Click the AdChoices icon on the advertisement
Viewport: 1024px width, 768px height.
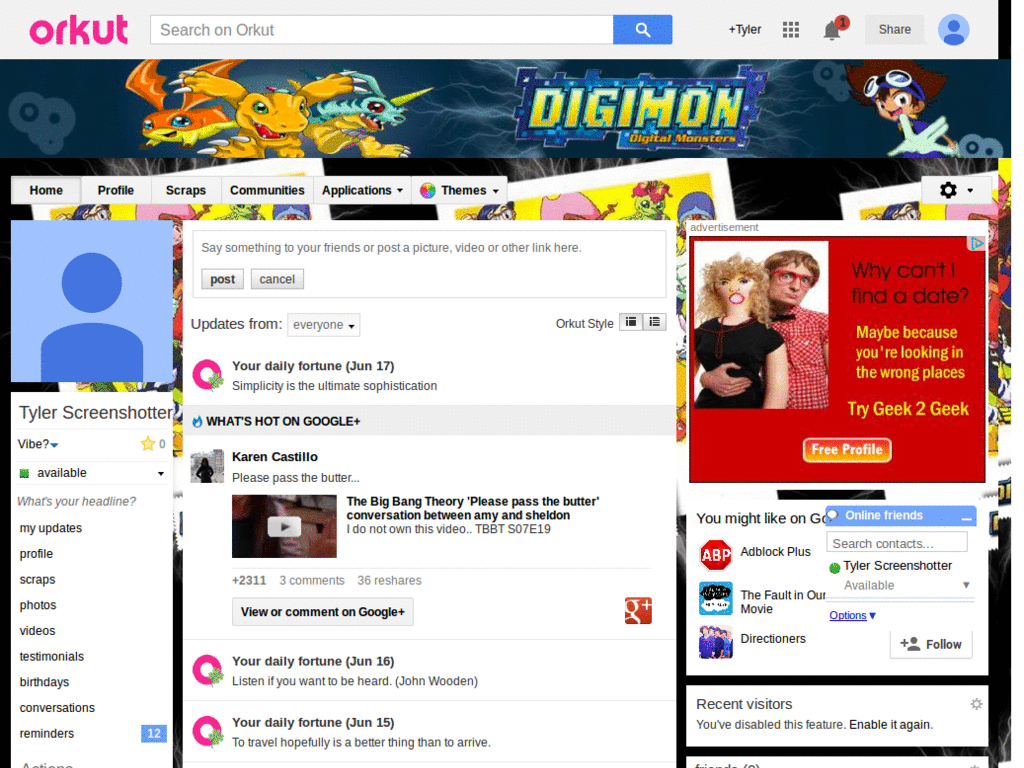[976, 244]
